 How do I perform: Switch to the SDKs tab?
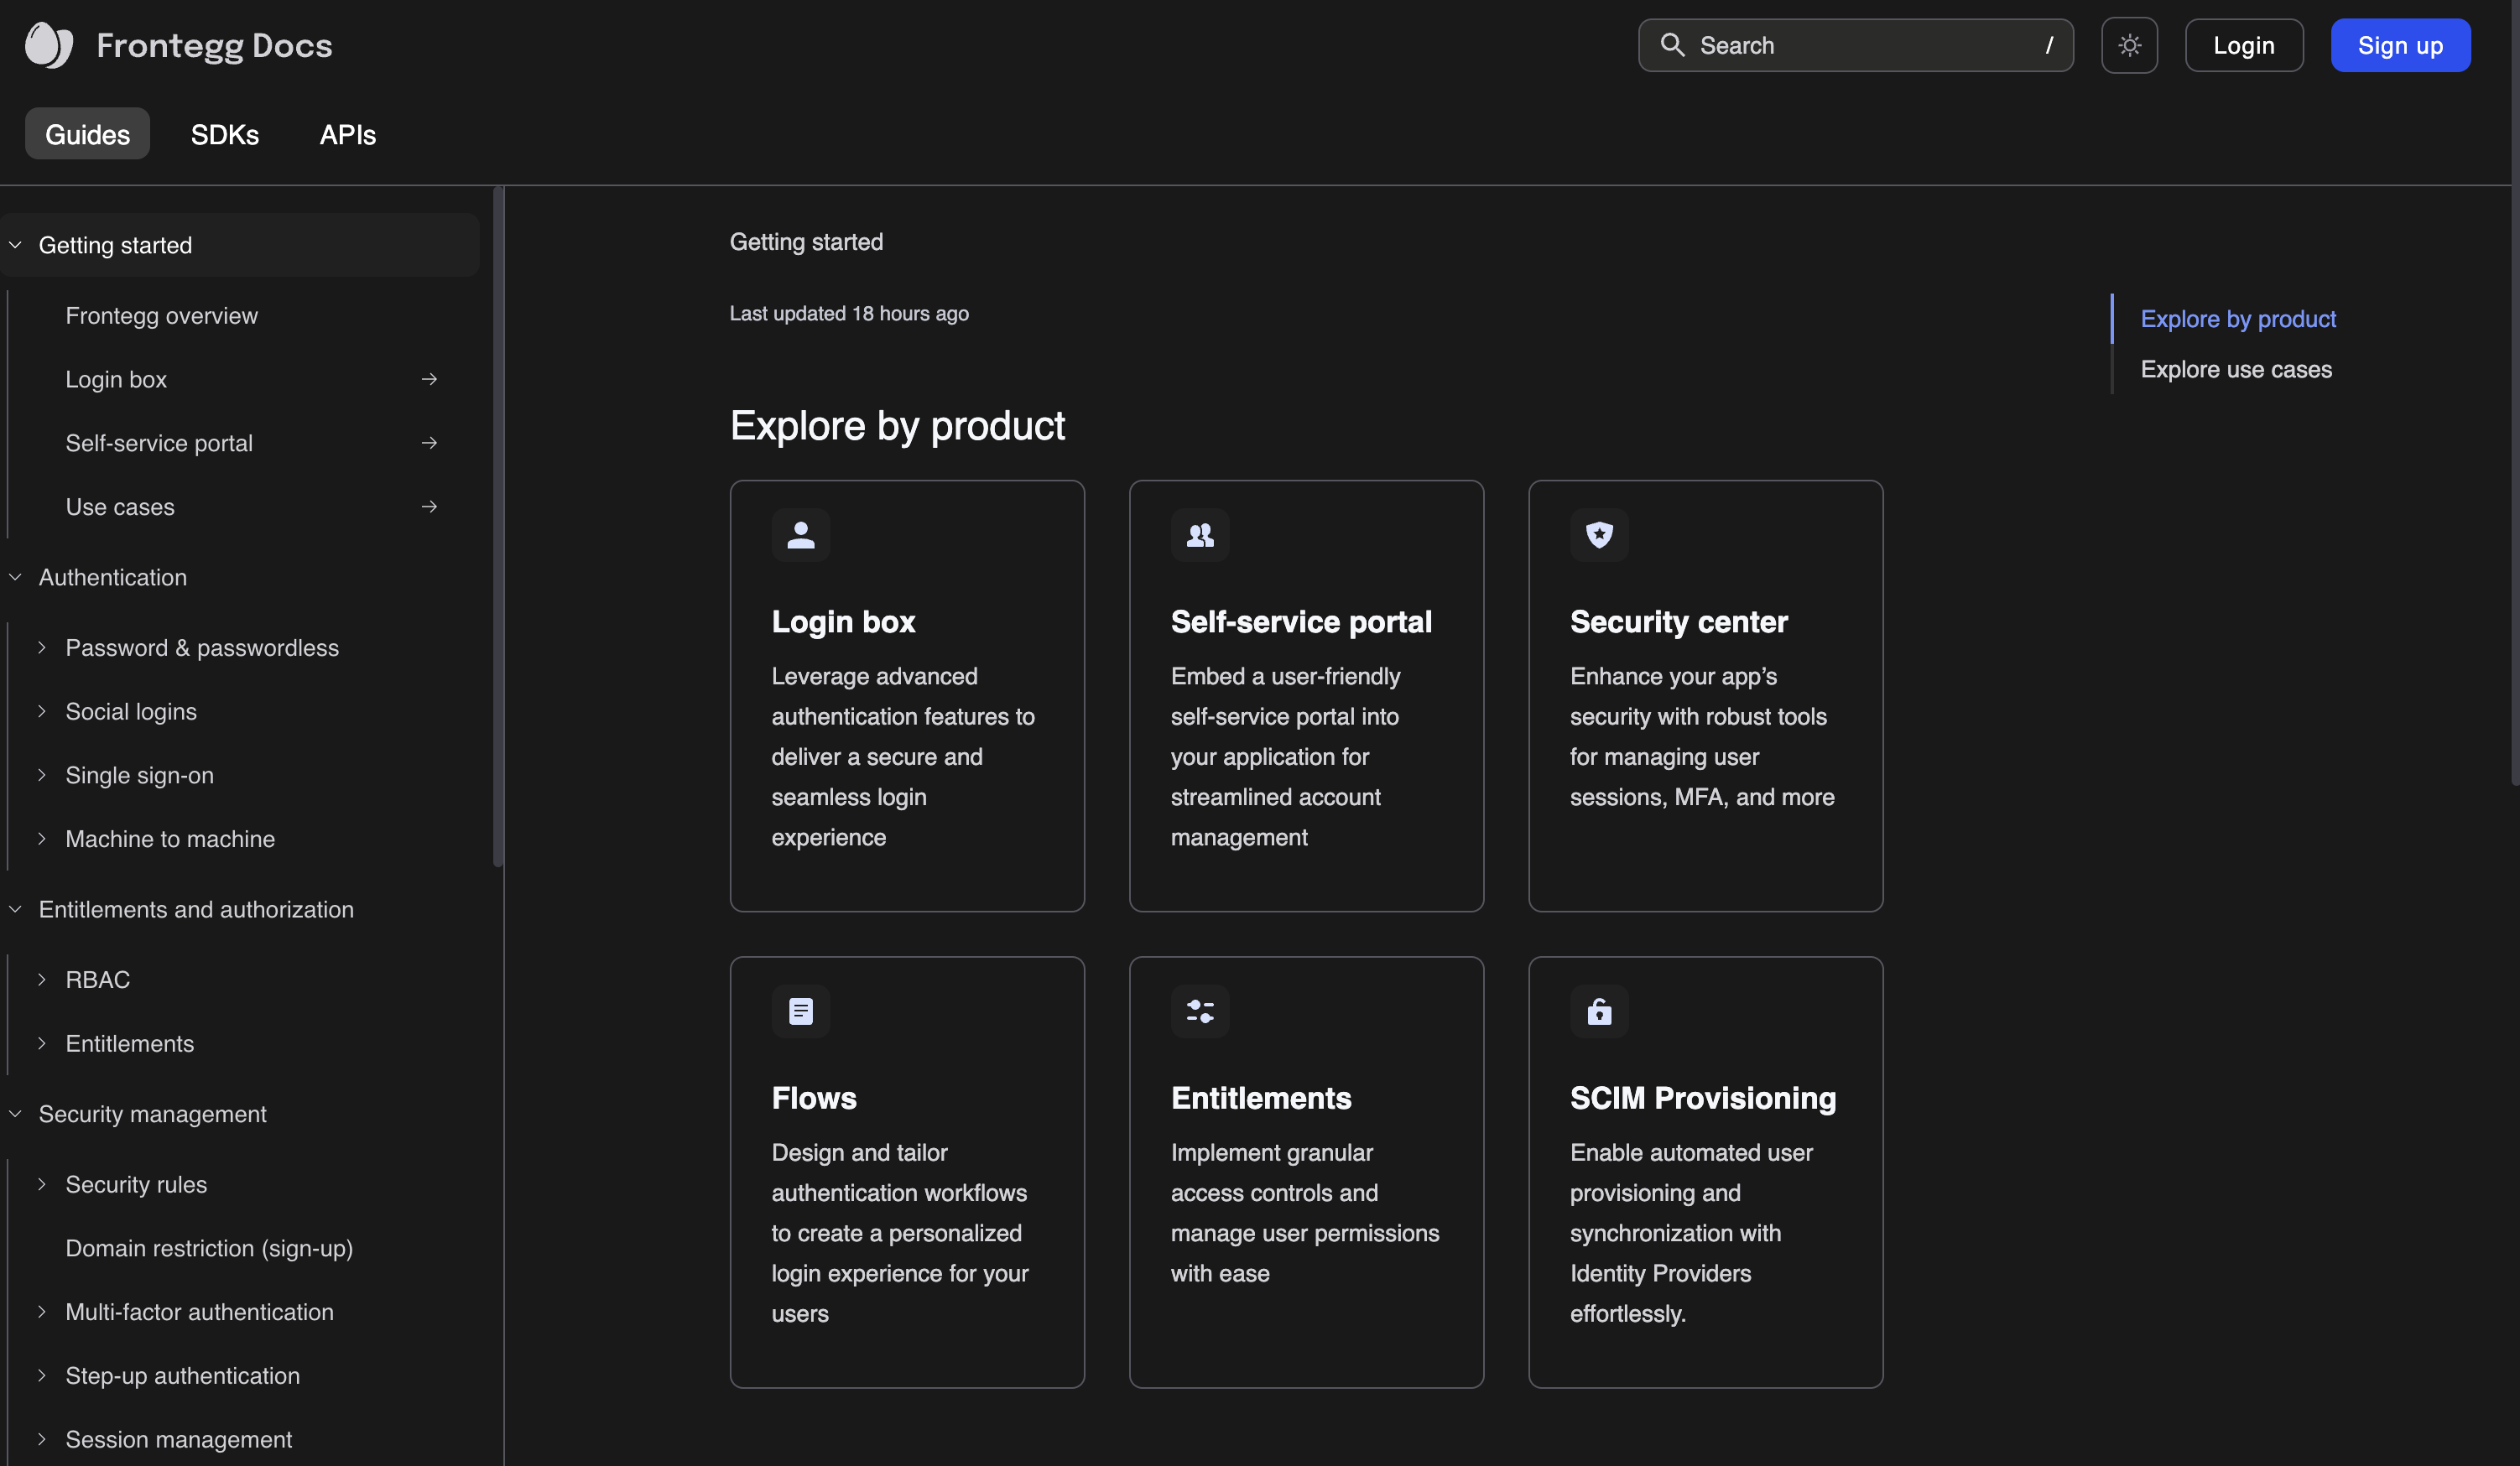pyautogui.click(x=224, y=134)
